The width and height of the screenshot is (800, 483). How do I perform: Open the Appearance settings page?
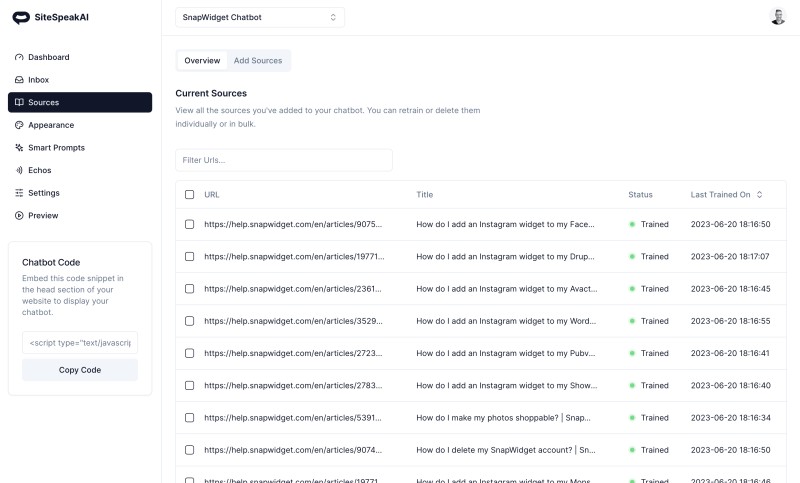pyautogui.click(x=51, y=125)
